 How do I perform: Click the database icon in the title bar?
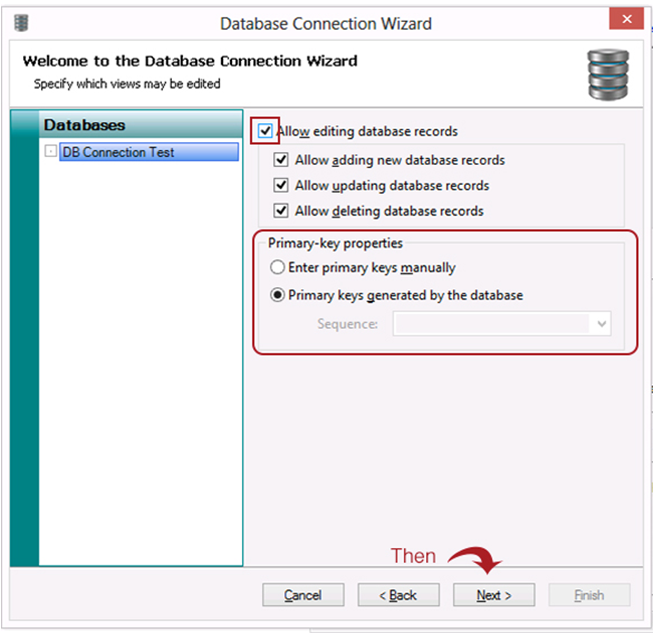coord(21,23)
